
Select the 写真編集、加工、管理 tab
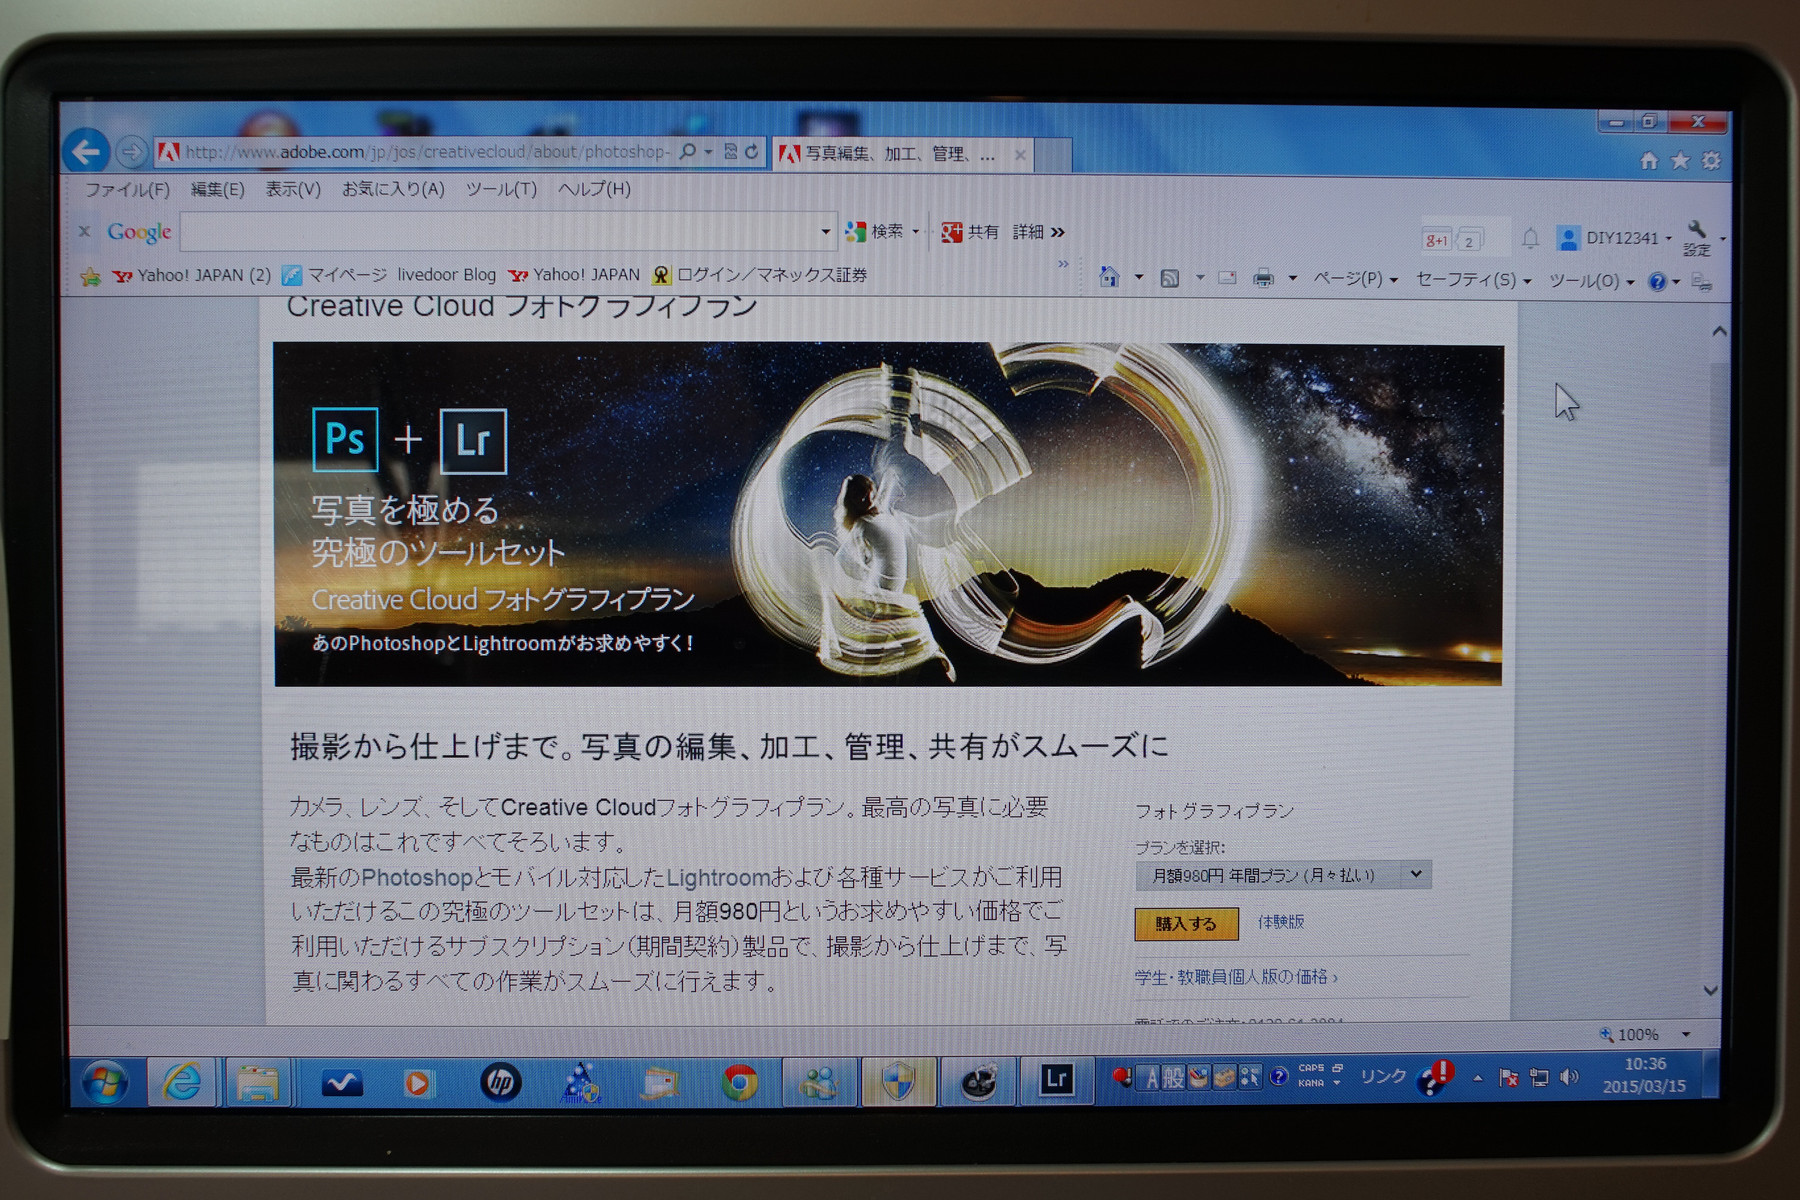pyautogui.click(x=902, y=154)
